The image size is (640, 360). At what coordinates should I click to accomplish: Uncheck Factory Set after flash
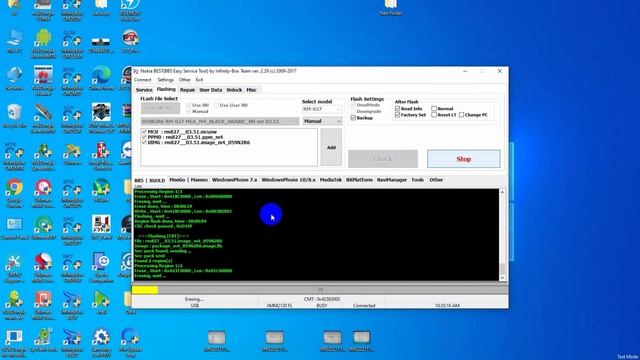(x=398, y=115)
